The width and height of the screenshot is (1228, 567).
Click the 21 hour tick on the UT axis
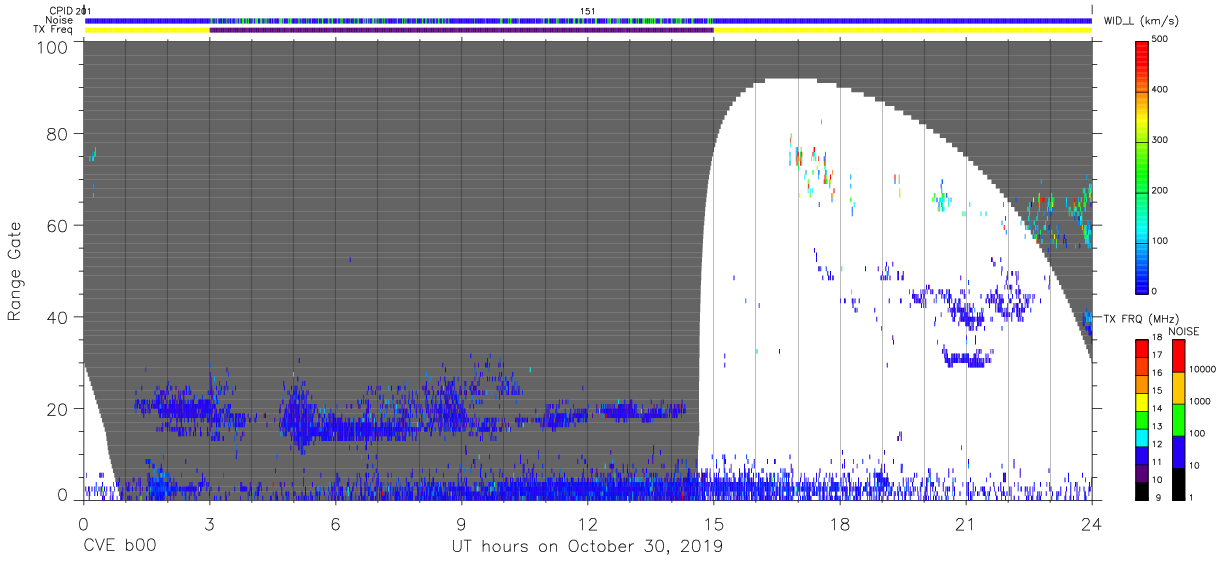click(x=966, y=526)
